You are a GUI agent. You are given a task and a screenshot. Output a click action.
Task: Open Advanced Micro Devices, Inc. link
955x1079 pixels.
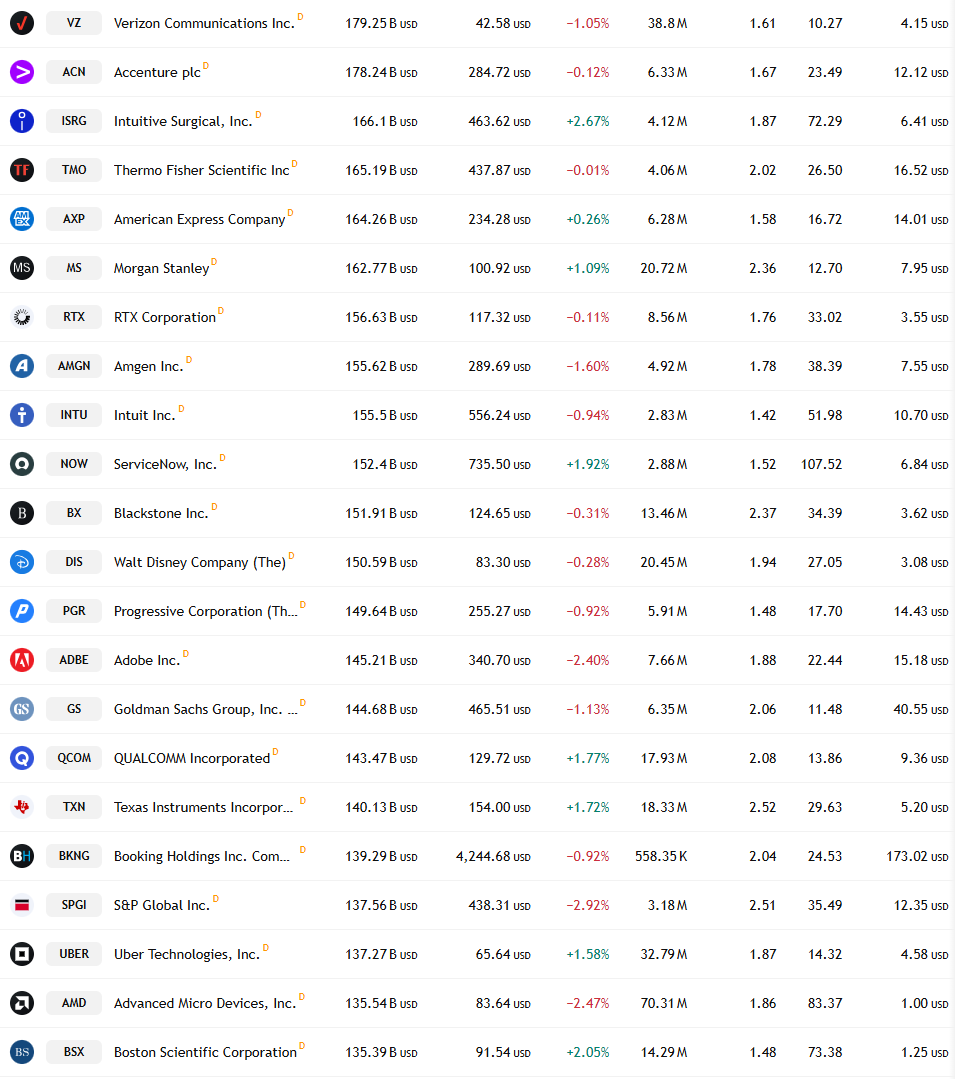pyautogui.click(x=205, y=1003)
